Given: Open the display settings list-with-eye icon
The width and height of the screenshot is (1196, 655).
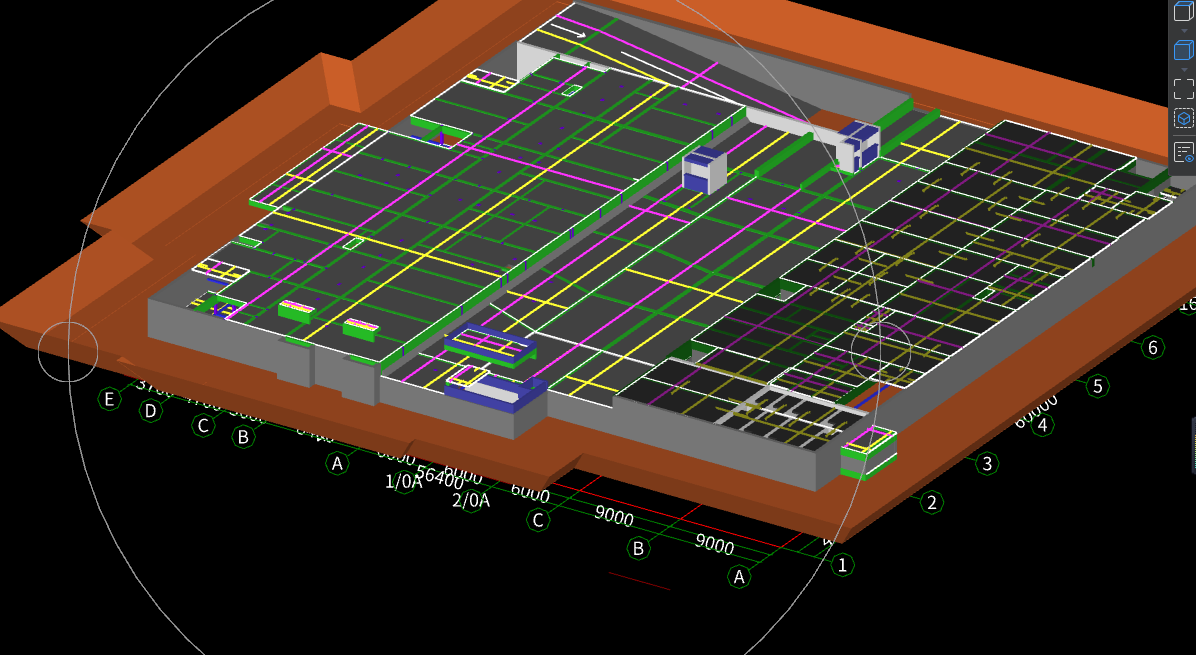Looking at the screenshot, I should point(1183,152).
